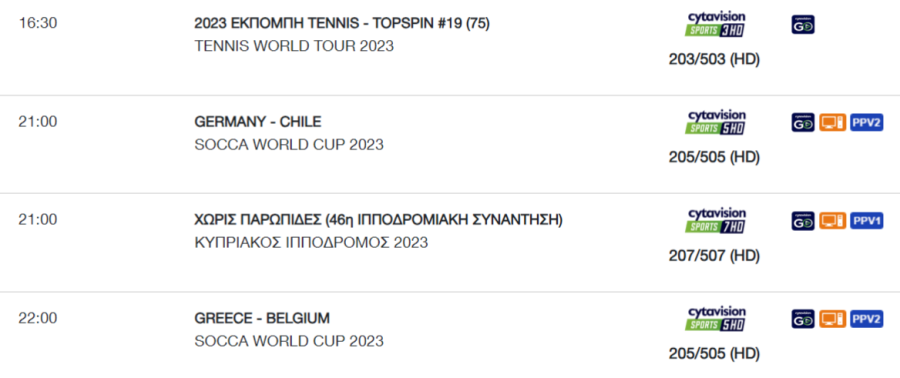Click the orange TV icon for Germany - Chile

click(x=832, y=122)
